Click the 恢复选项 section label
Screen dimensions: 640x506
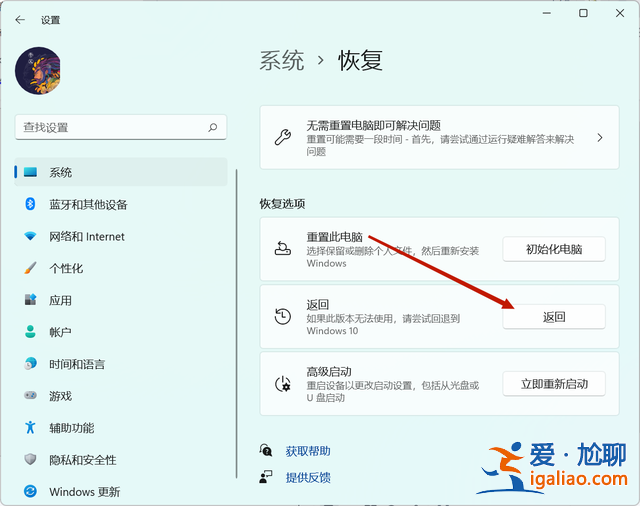pyautogui.click(x=282, y=204)
